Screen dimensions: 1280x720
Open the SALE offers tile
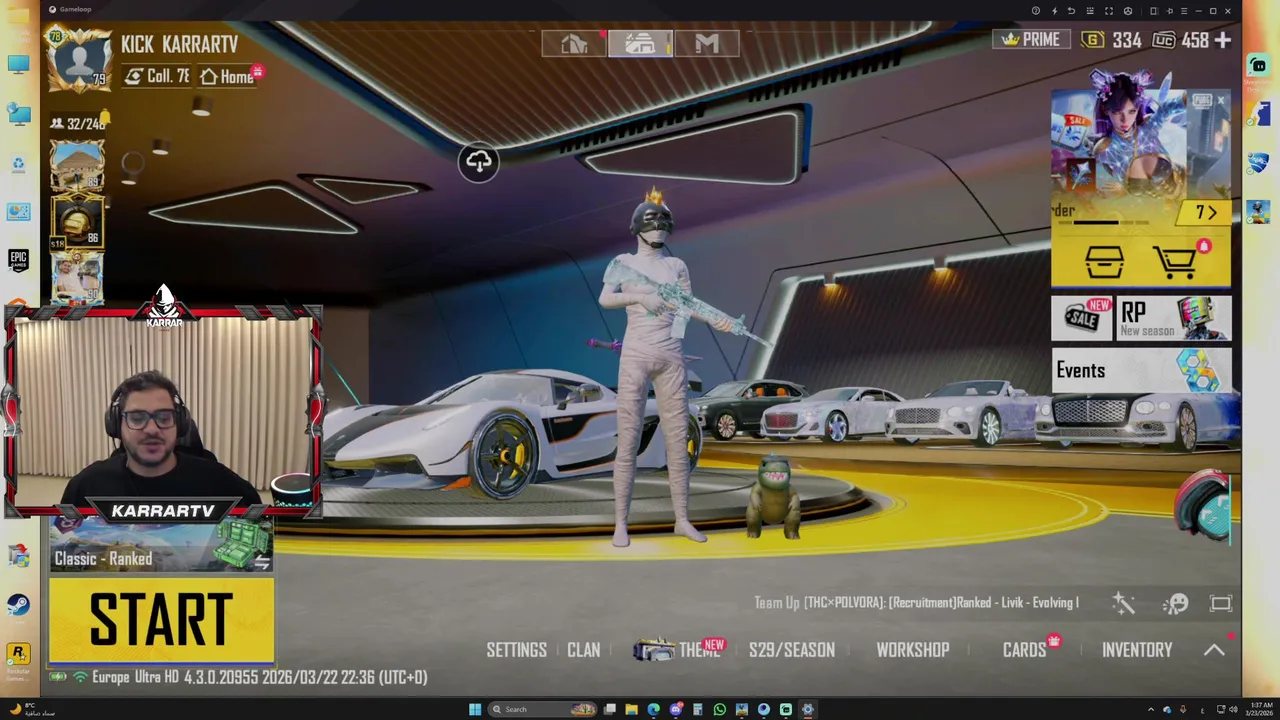coord(1082,318)
